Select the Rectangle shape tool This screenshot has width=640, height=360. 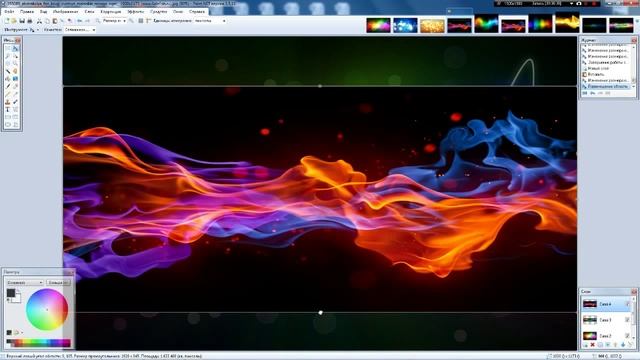pos(8,117)
